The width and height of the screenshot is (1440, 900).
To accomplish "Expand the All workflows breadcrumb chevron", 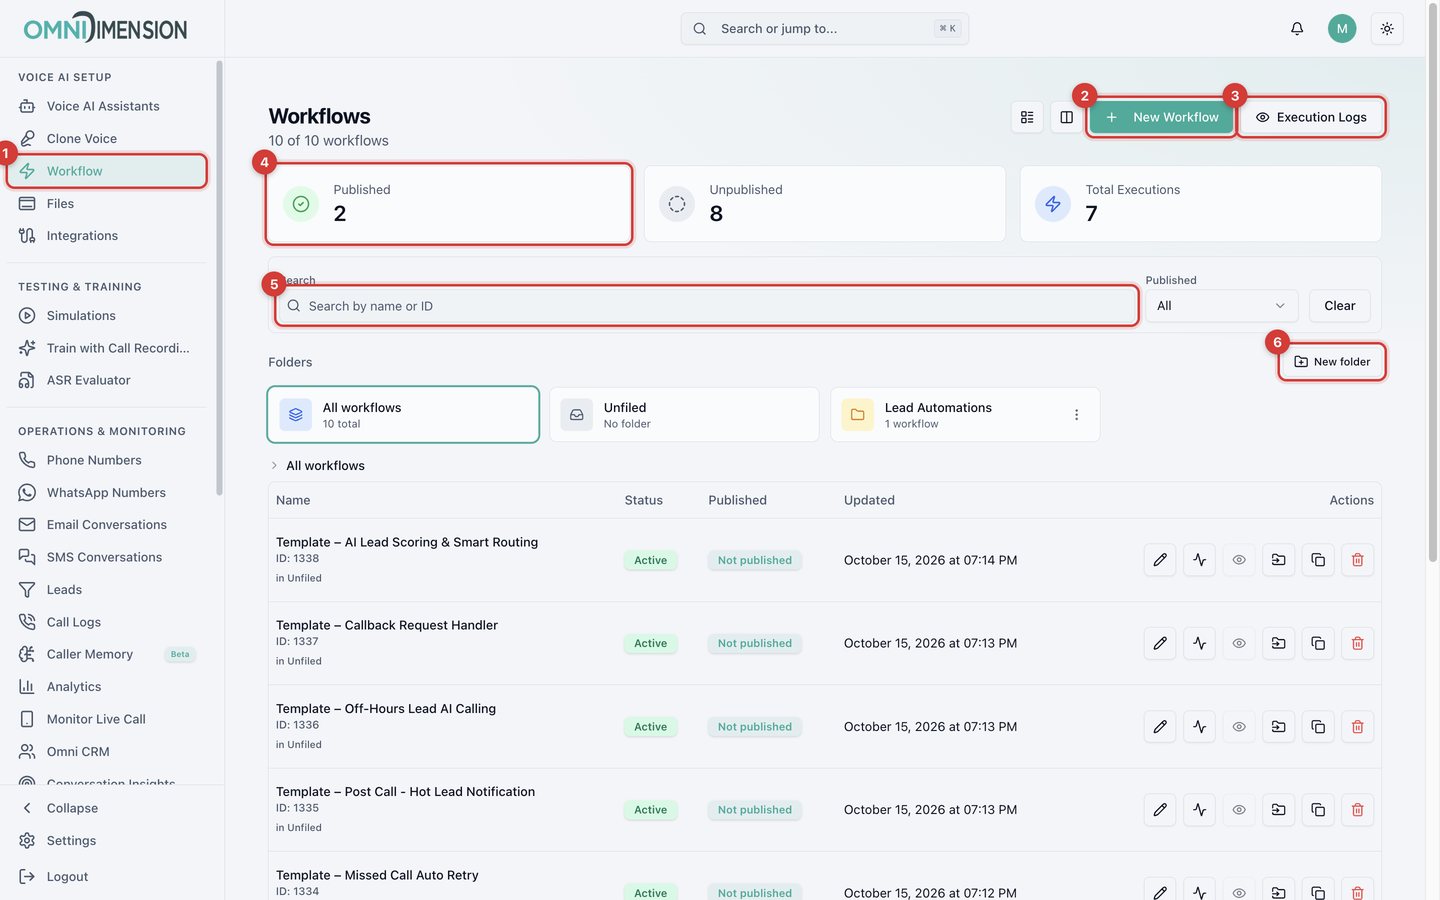I will pyautogui.click(x=274, y=466).
